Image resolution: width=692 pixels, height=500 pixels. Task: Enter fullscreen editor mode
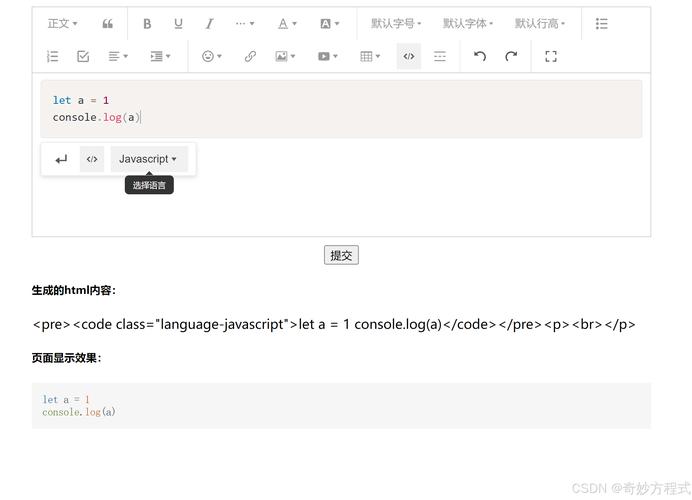(x=551, y=57)
